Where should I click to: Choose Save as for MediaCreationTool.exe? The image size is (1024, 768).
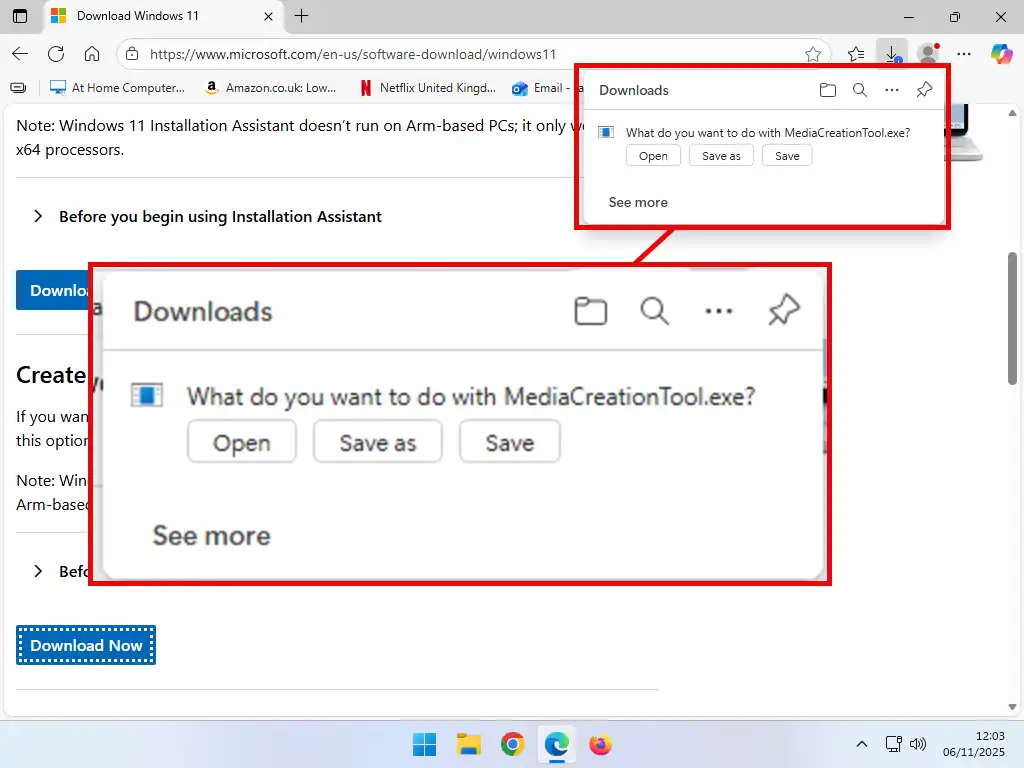(721, 155)
